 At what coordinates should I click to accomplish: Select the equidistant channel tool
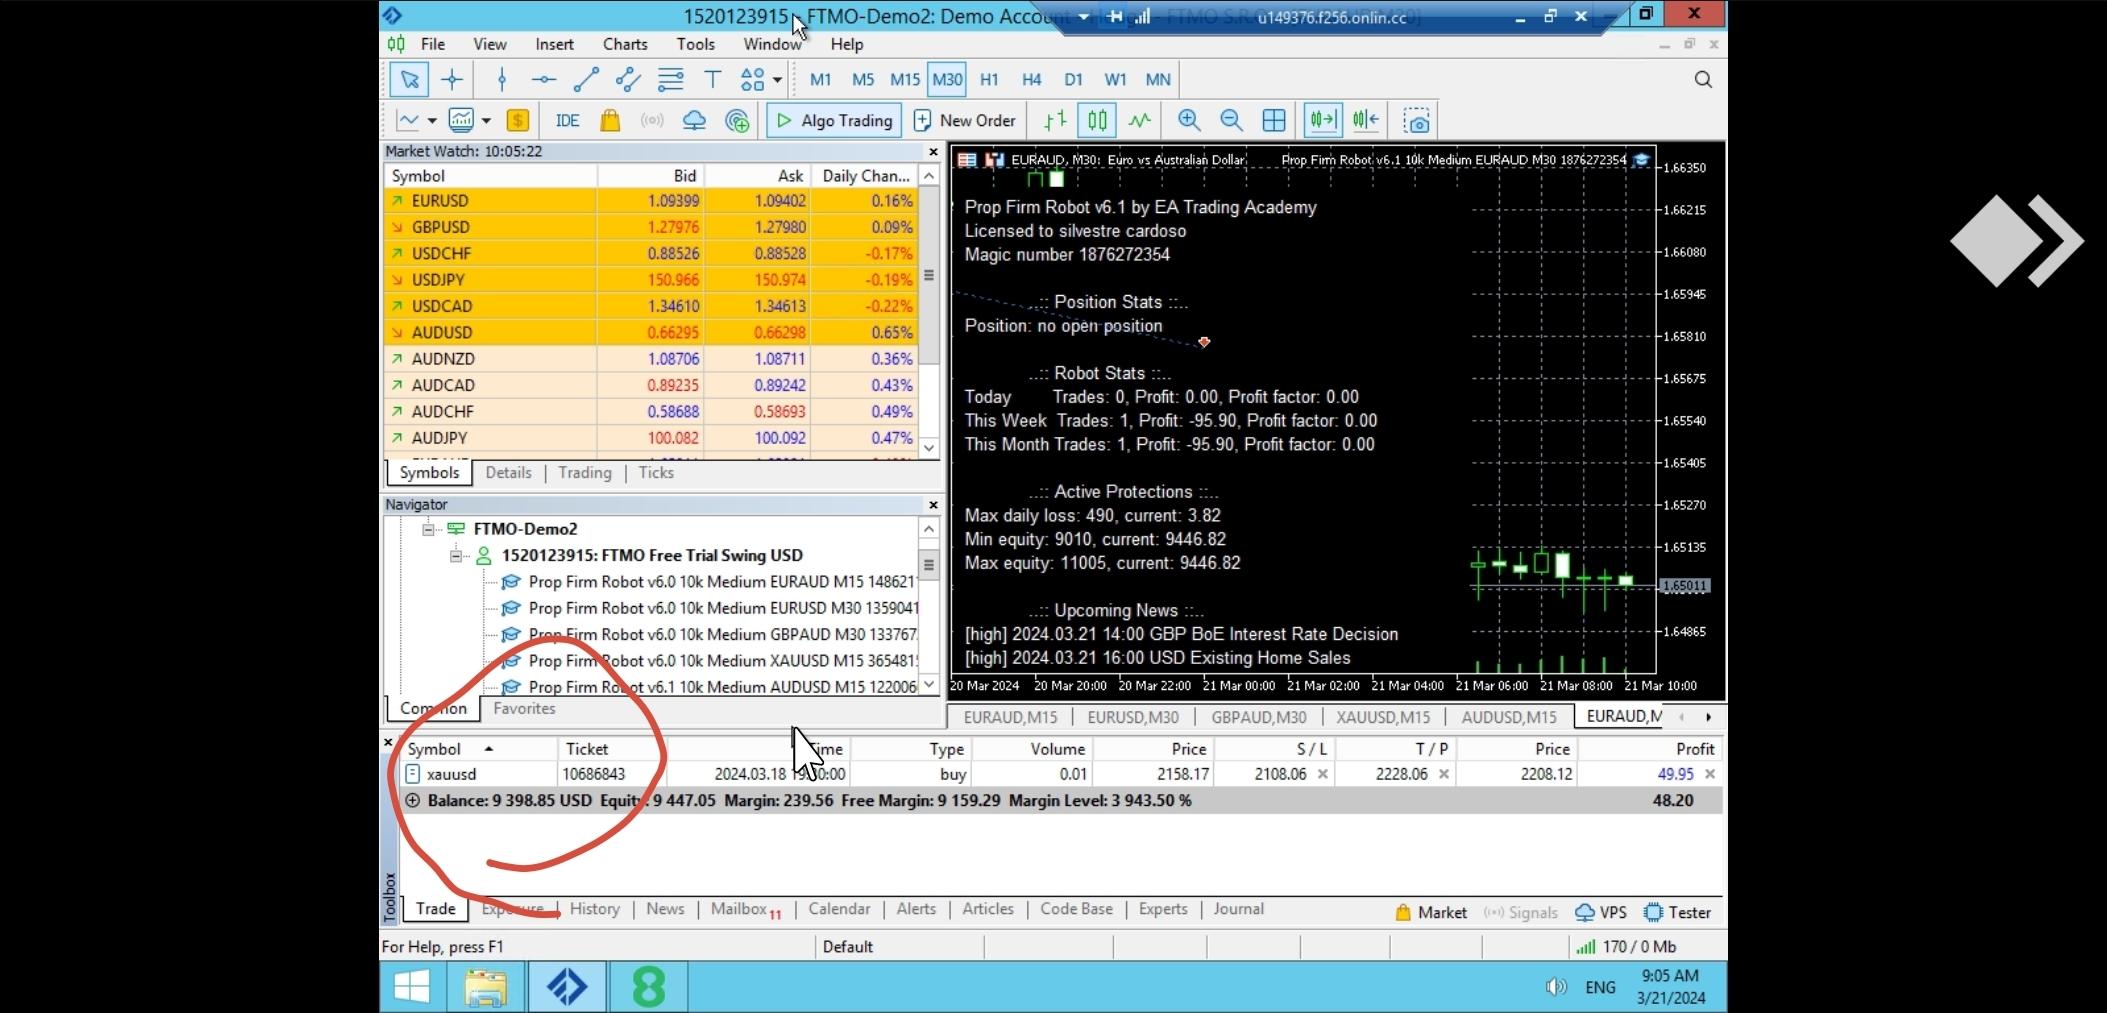[628, 80]
